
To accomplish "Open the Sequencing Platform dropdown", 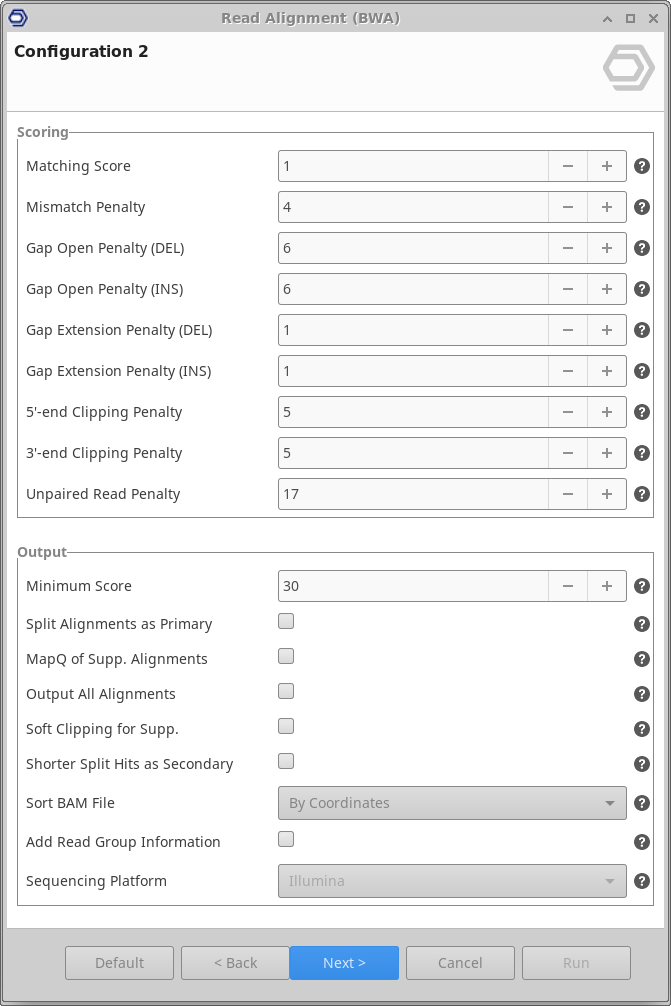I will tap(452, 881).
